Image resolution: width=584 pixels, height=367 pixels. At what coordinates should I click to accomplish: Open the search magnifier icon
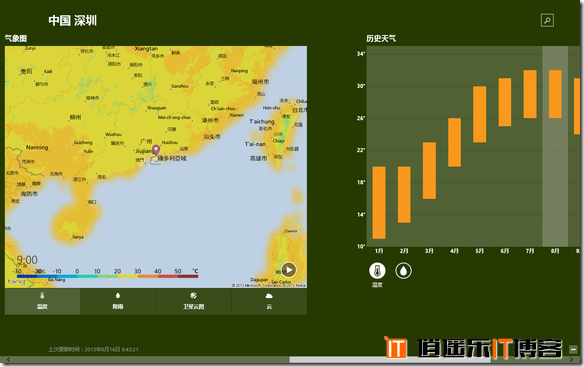tap(547, 20)
